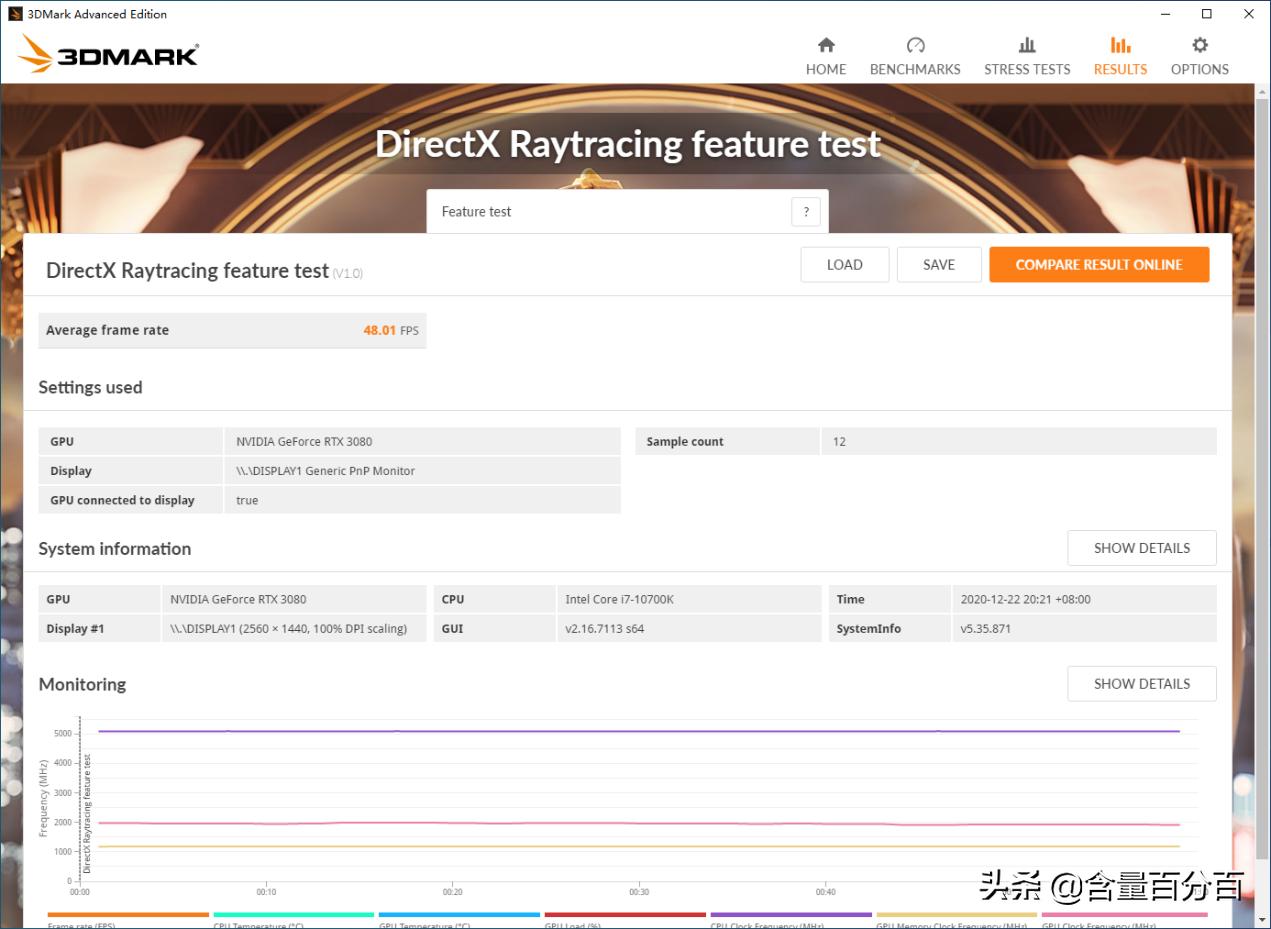Screen dimensions: 1271x929
Task: Open Options with the gear icon
Action: tap(1199, 45)
